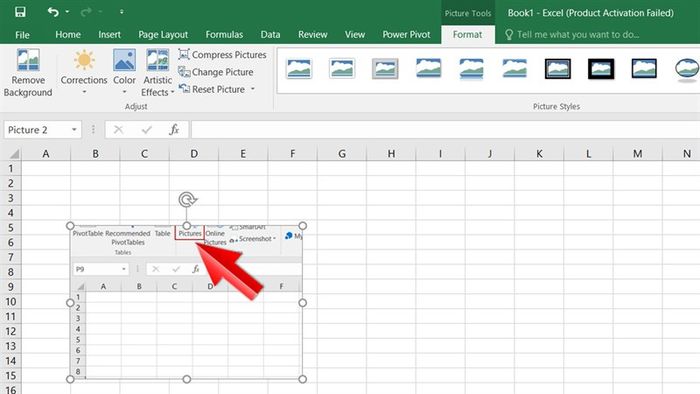The image size is (700, 394).
Task: Open the Color adjustment menu
Action: coord(124,73)
